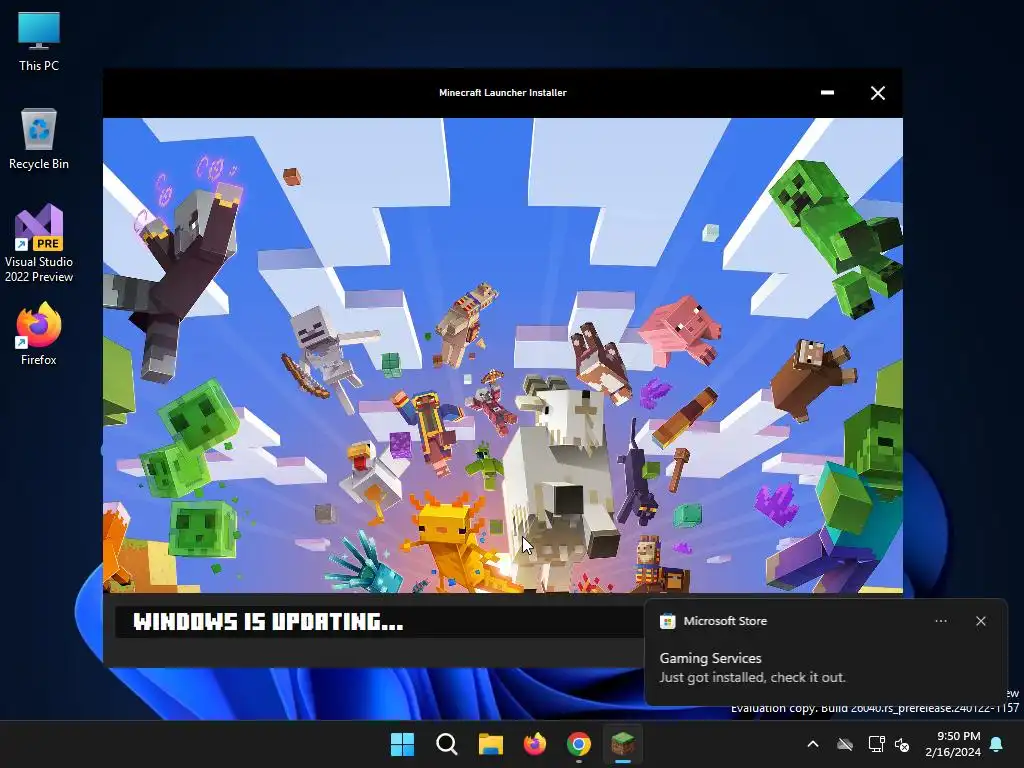Image resolution: width=1024 pixels, height=768 pixels.
Task: Click Gaming Services notification title
Action: pos(711,658)
